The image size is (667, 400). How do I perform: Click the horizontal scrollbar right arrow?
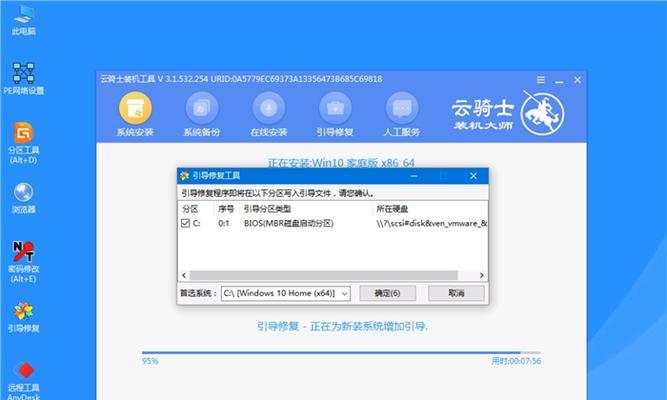(x=482, y=275)
